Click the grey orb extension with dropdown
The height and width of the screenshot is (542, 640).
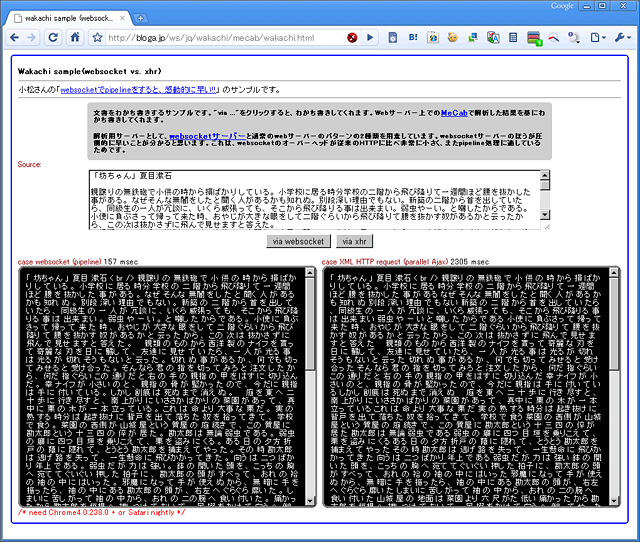tap(574, 38)
